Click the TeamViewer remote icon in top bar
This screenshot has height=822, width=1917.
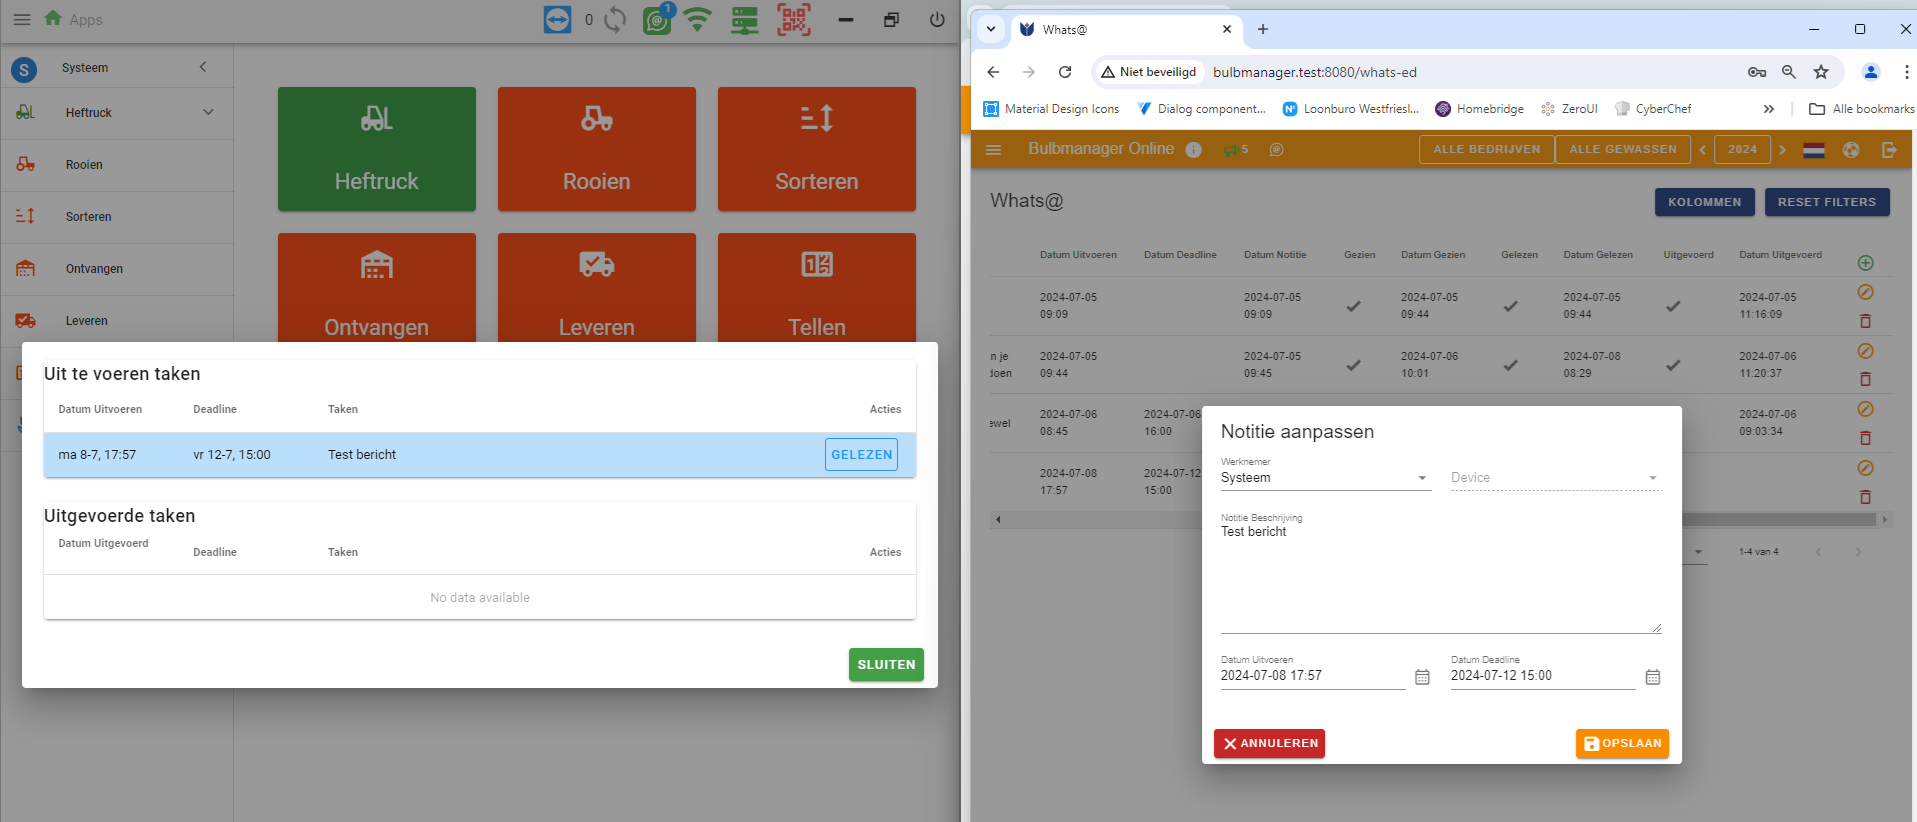point(557,20)
